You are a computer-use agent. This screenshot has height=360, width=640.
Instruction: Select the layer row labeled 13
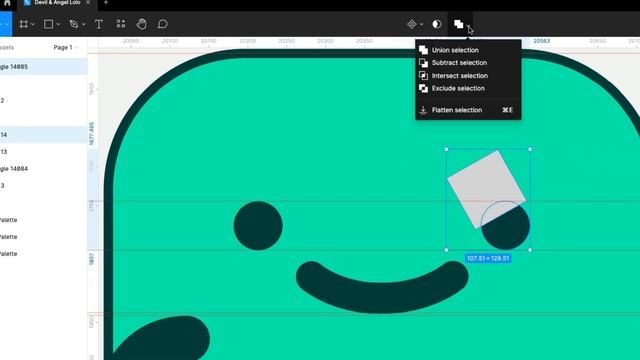43,152
